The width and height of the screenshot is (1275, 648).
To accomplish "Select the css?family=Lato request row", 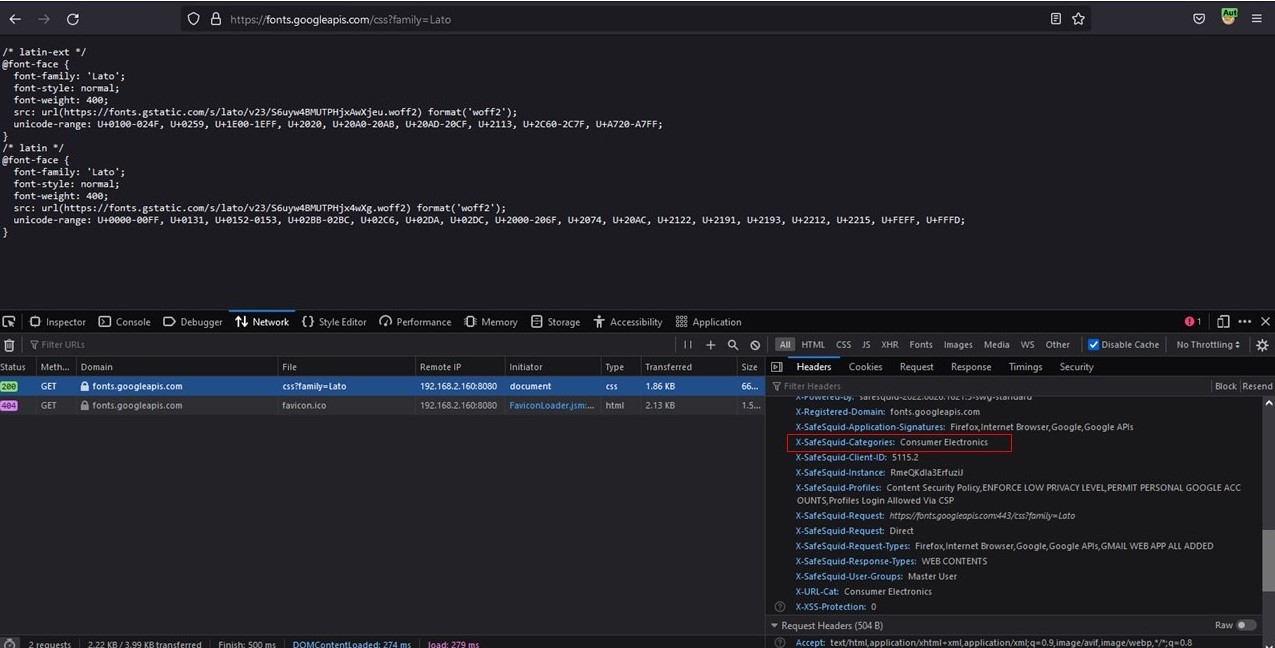I will tap(380, 386).
